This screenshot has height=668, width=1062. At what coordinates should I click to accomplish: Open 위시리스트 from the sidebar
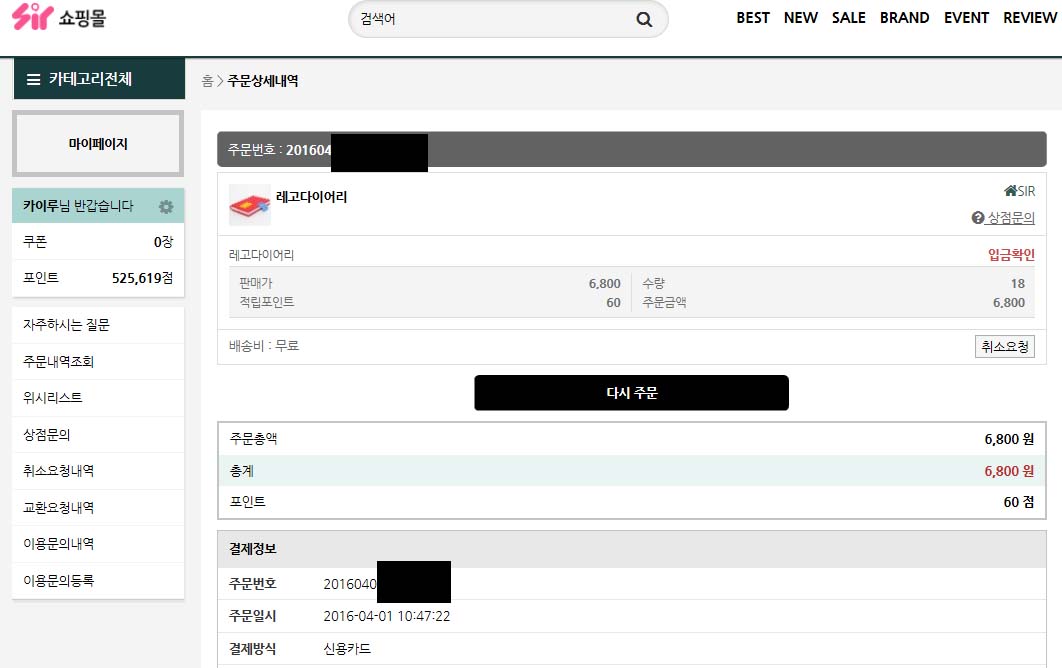53,398
